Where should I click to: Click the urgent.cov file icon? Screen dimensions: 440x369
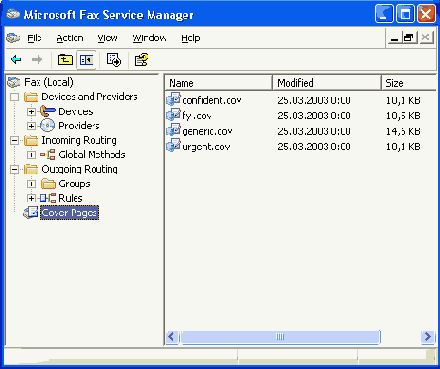pyautogui.click(x=173, y=146)
